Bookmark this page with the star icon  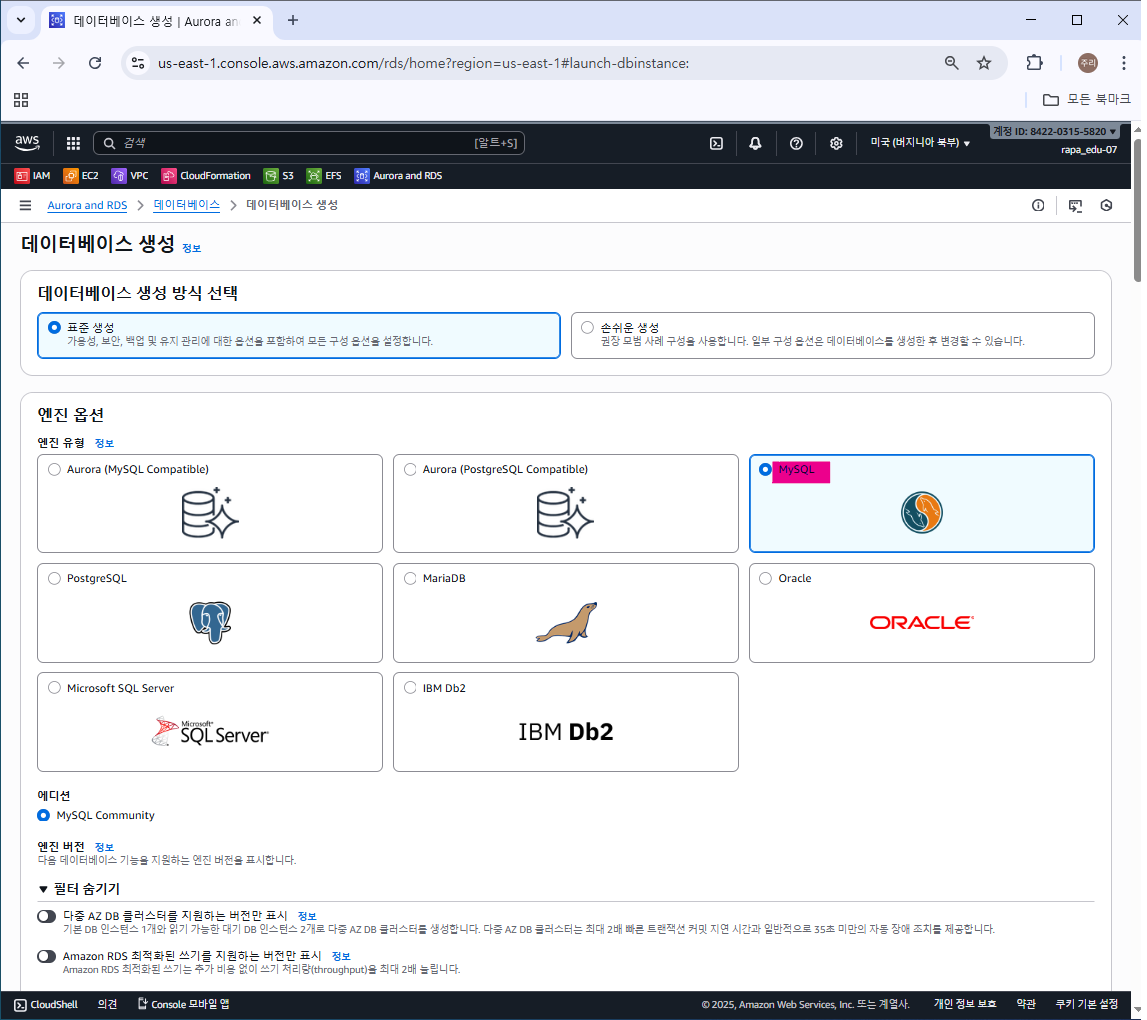984,63
